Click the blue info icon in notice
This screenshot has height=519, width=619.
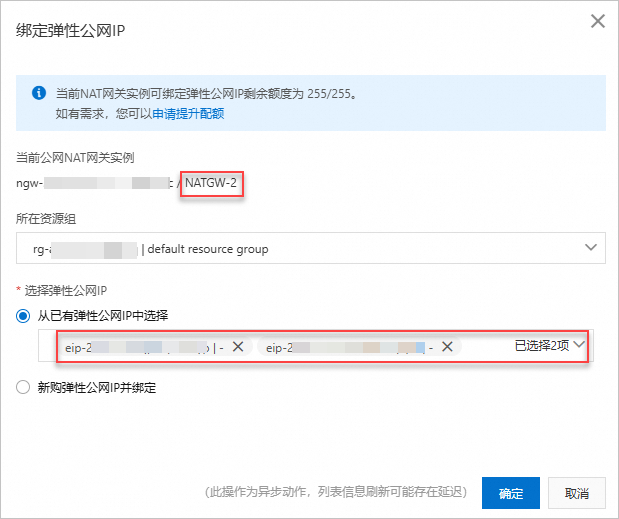39,93
